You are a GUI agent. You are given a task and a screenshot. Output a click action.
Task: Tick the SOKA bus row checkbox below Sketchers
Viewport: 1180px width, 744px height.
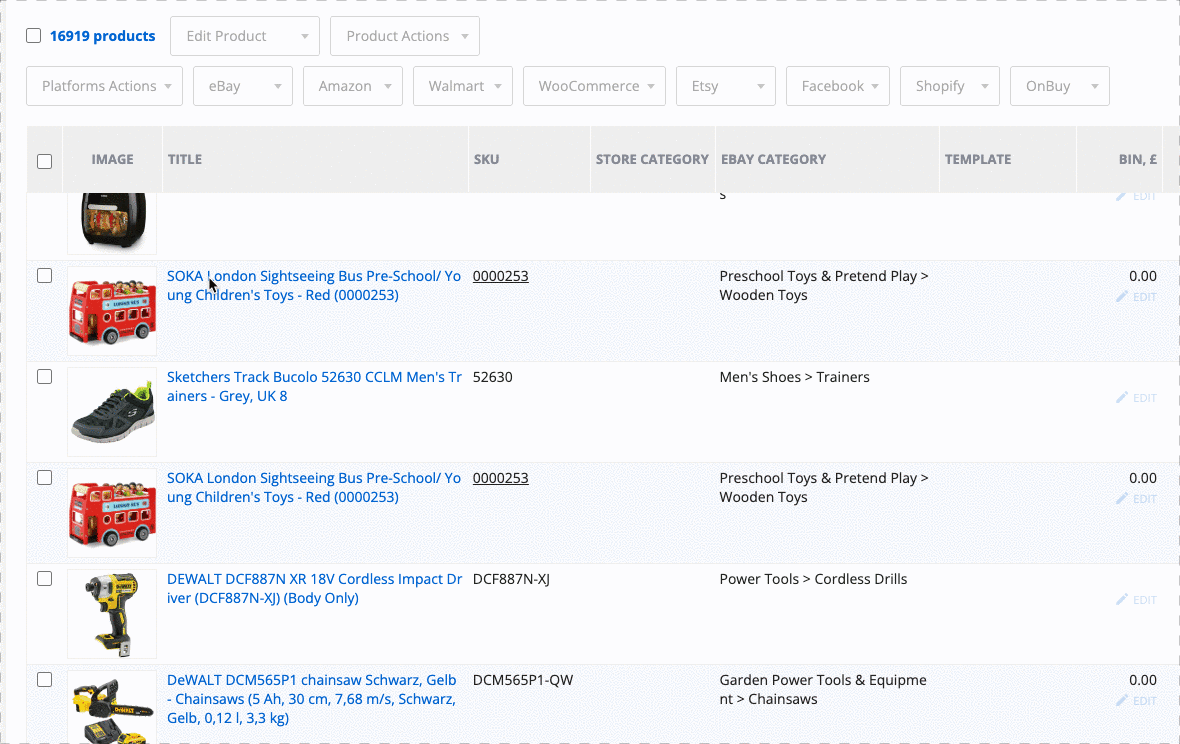click(x=44, y=478)
